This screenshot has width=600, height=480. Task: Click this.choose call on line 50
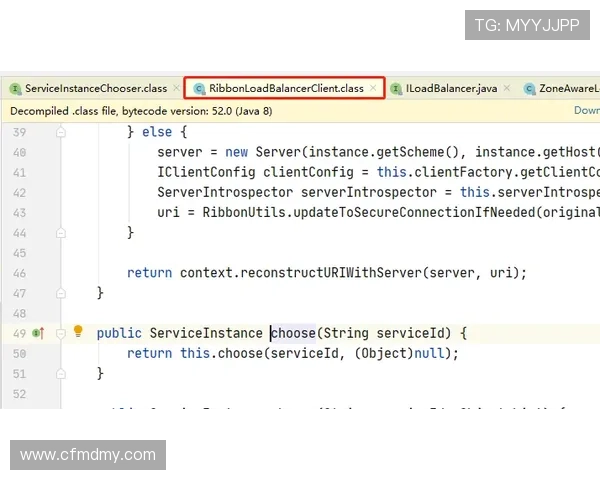(x=221, y=353)
